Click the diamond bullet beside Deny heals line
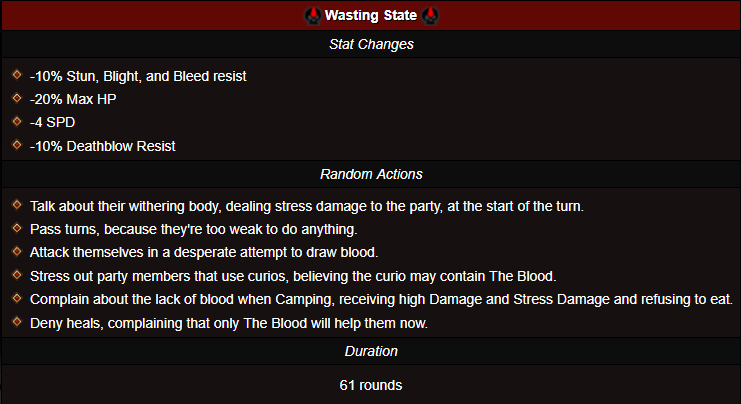Image resolution: width=741 pixels, height=404 pixels. click(17, 322)
